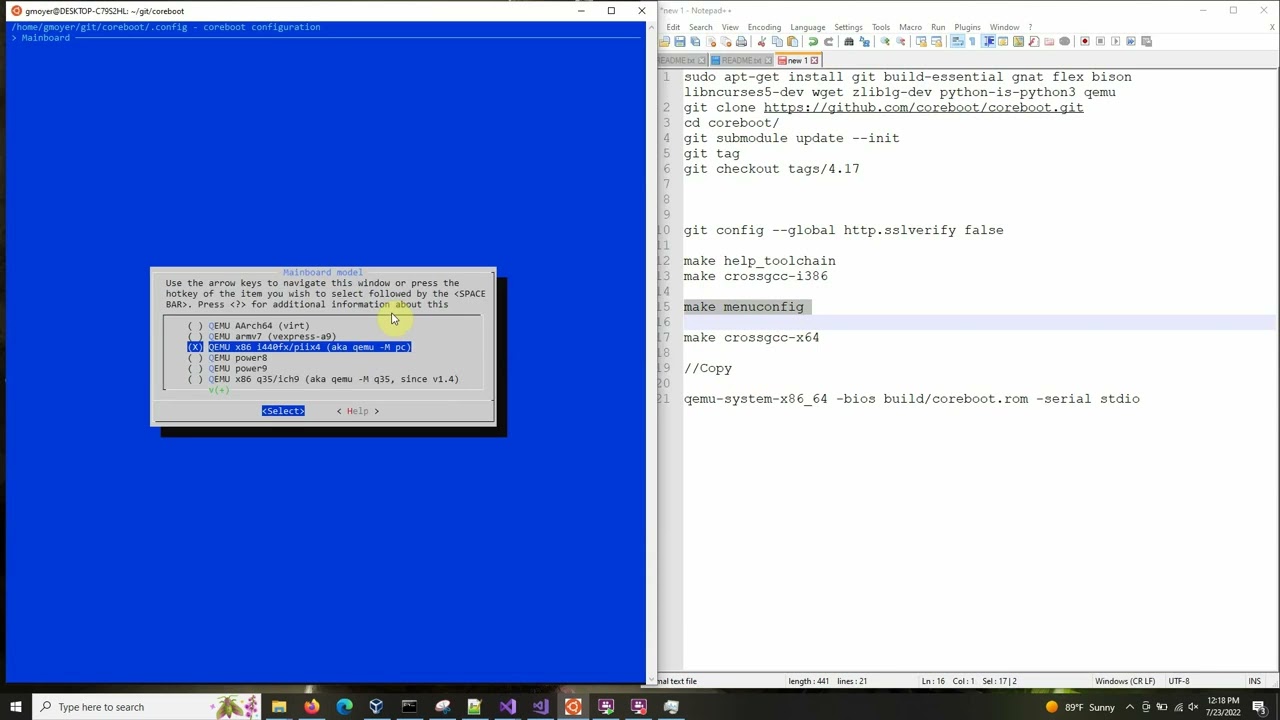Open the Window menu in Notepad++
Screen dimensions: 1280x720
pyautogui.click(x=1004, y=27)
